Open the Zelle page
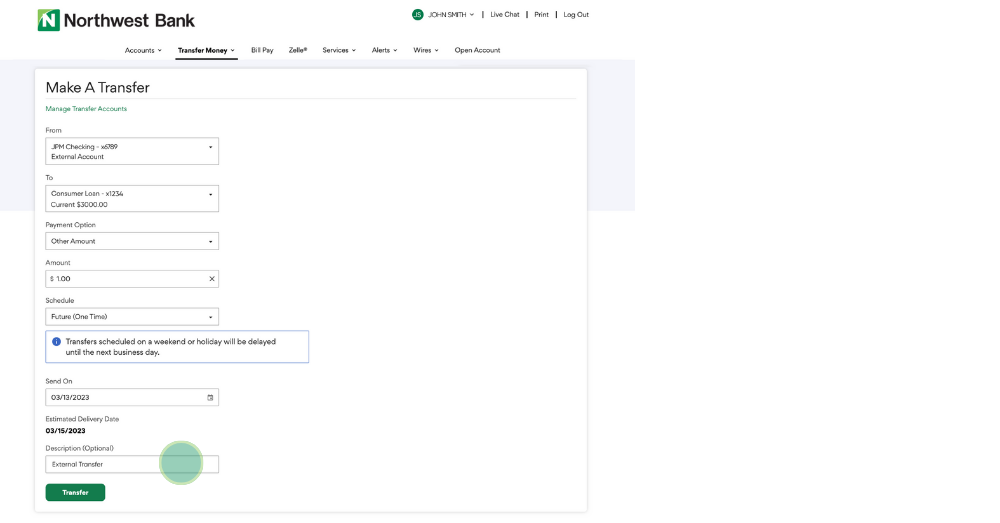This screenshot has height=523, width=1000. [x=298, y=50]
